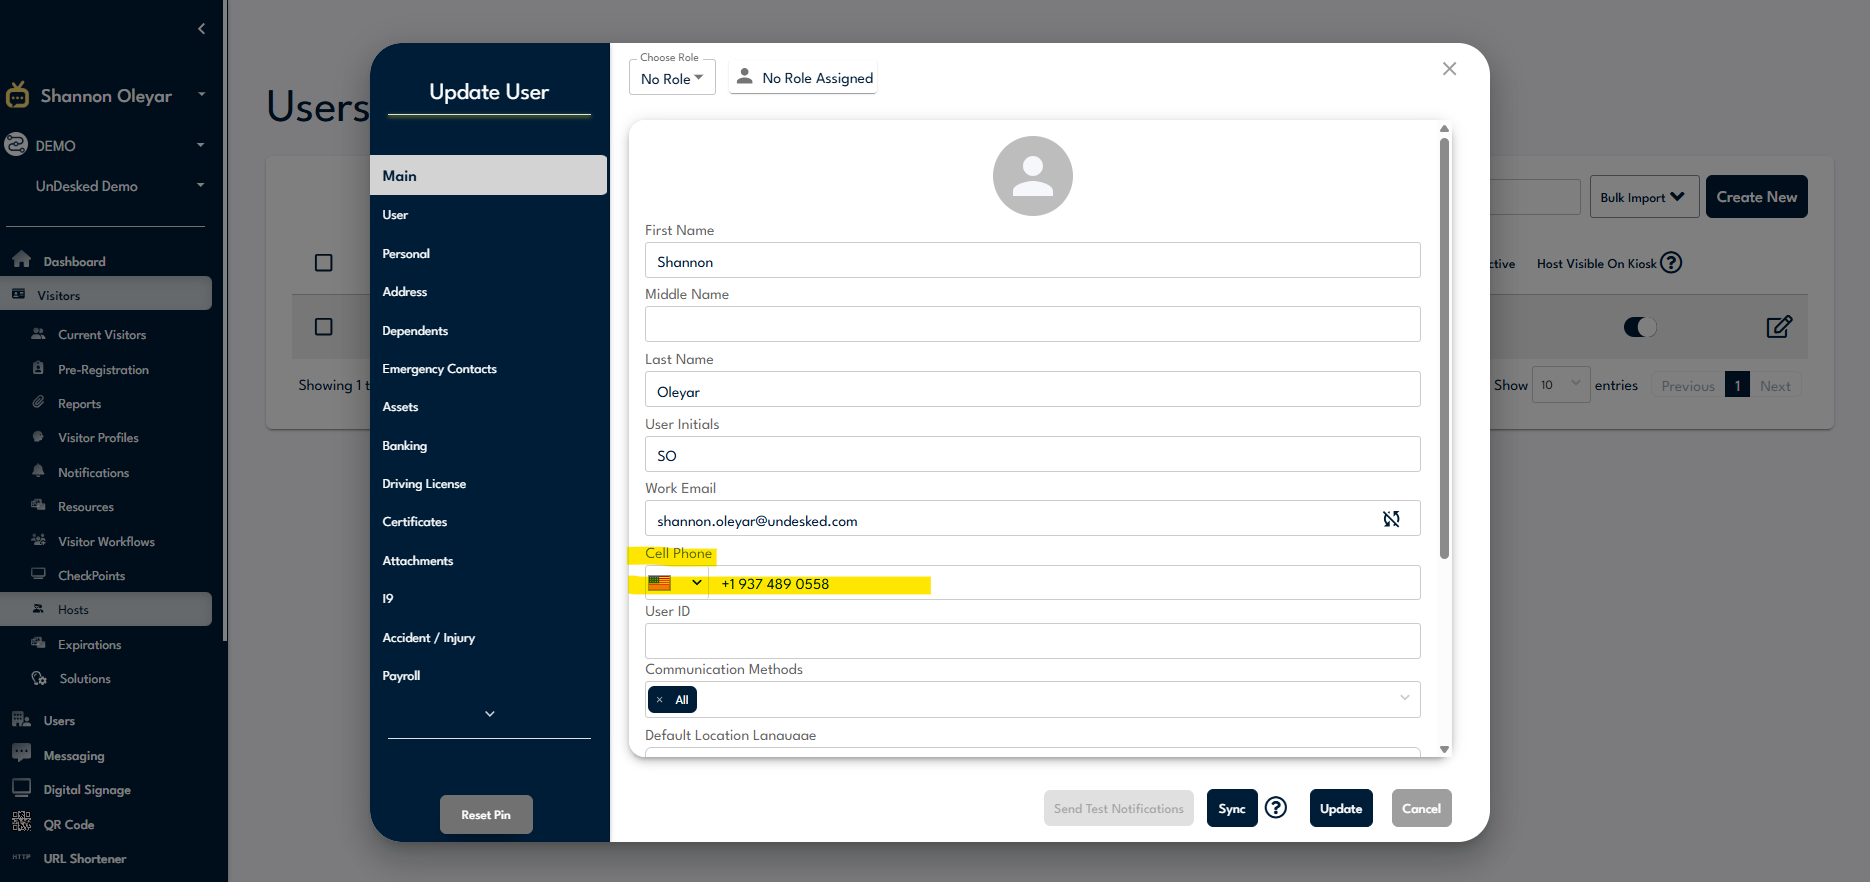The height and width of the screenshot is (882, 1870).
Task: Click the profile avatar placeholder image
Action: 1032,176
